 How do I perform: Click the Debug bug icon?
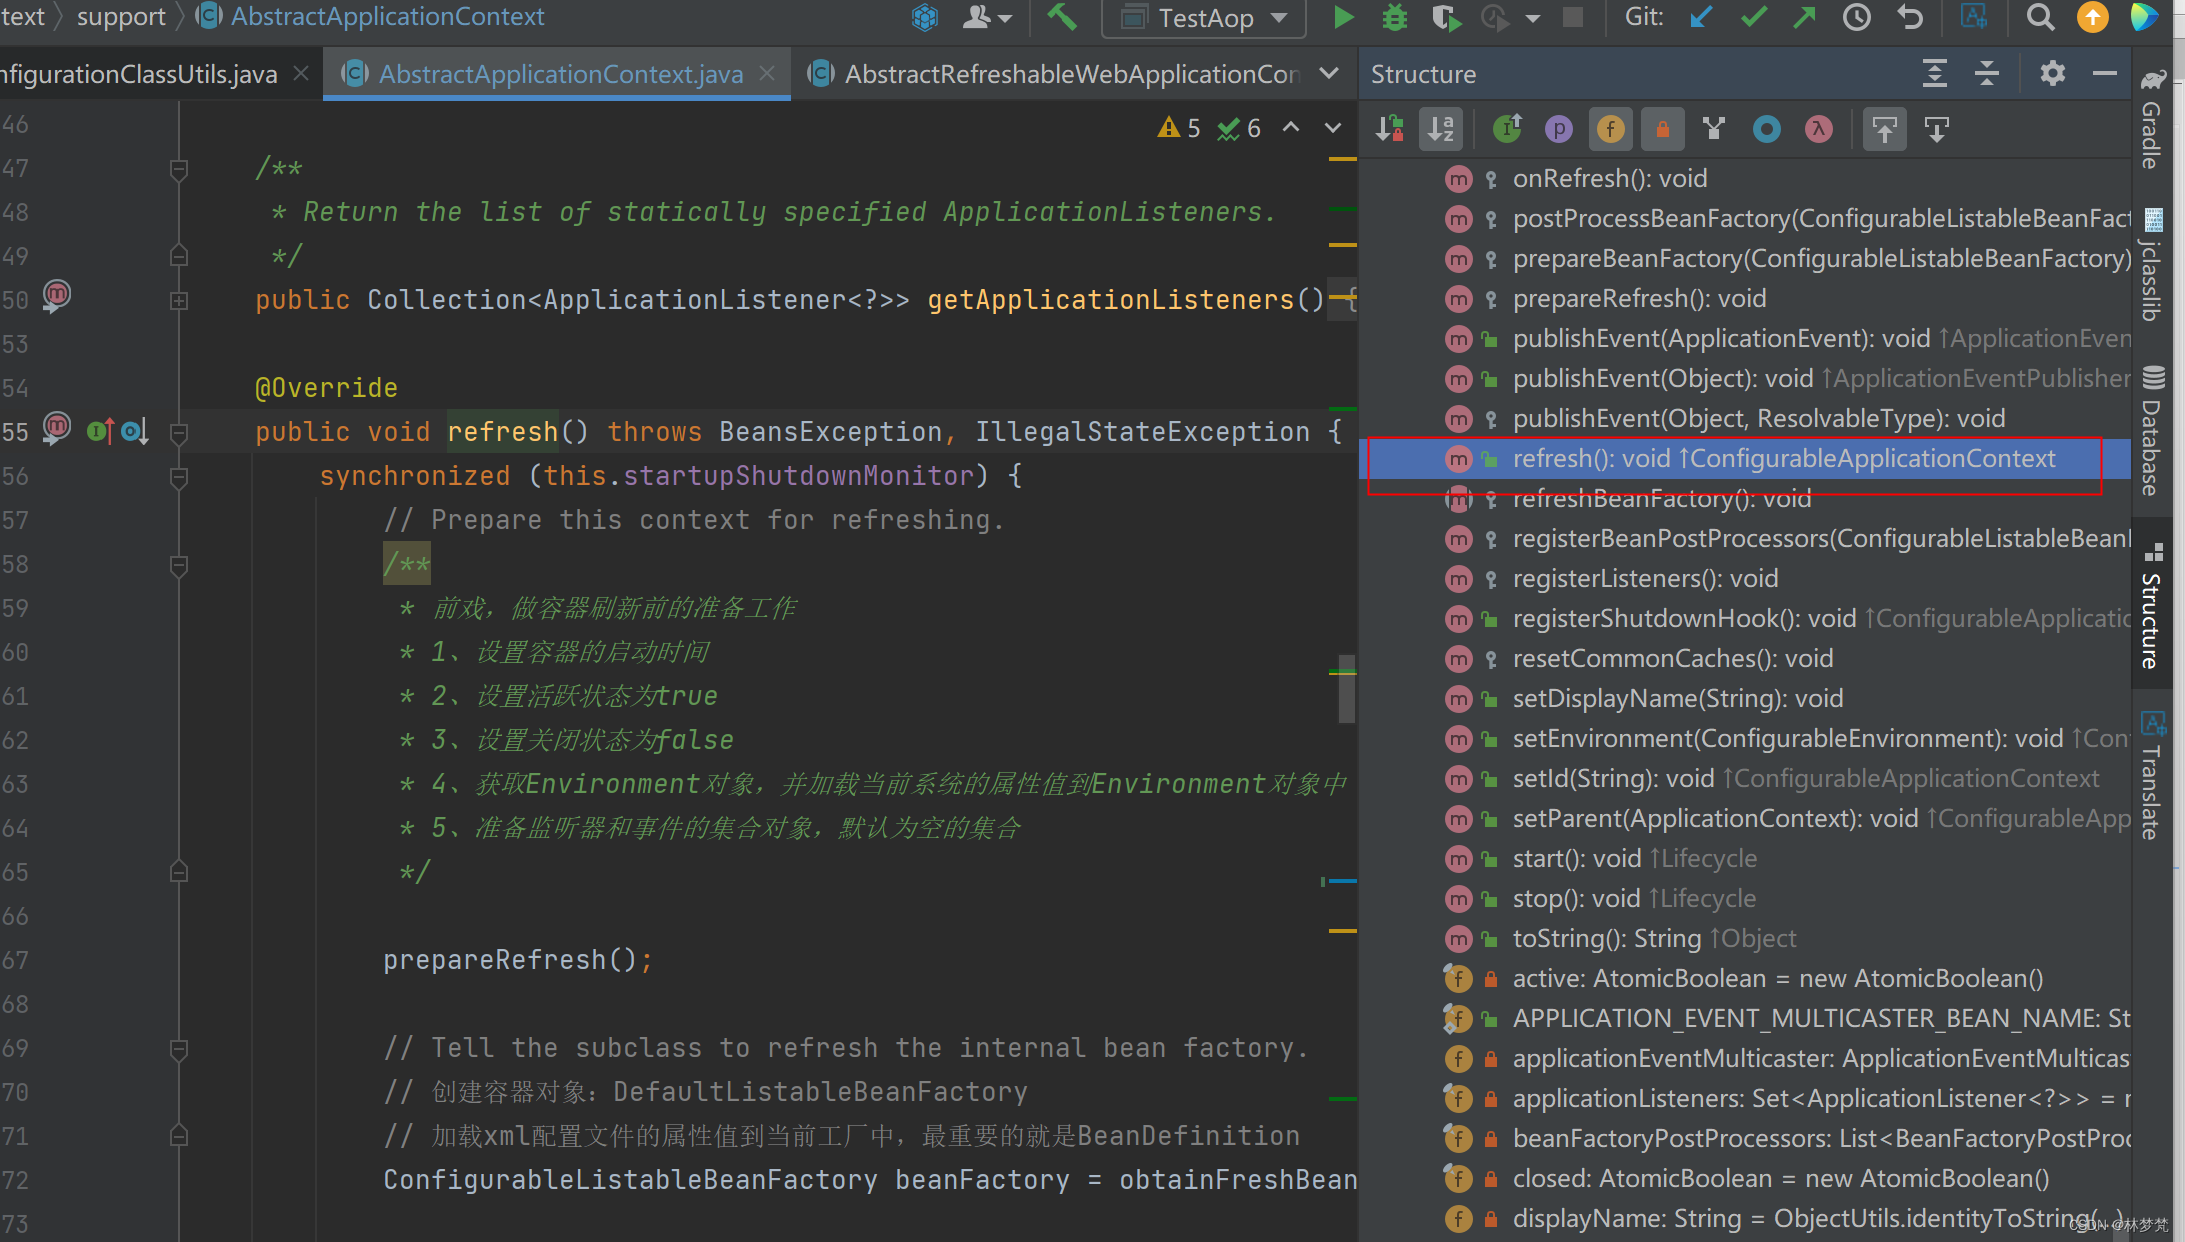coord(1394,17)
